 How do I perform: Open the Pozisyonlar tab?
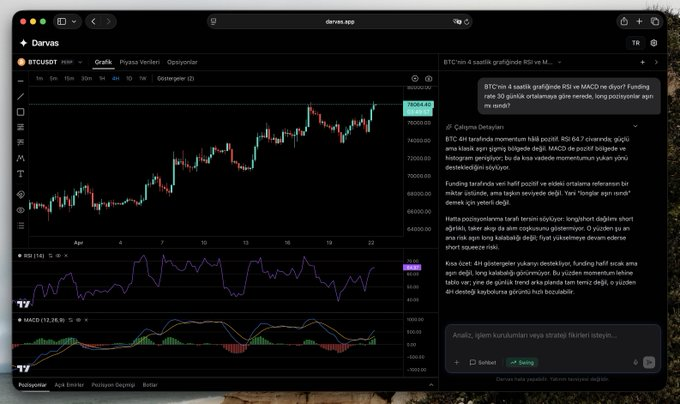(x=33, y=385)
